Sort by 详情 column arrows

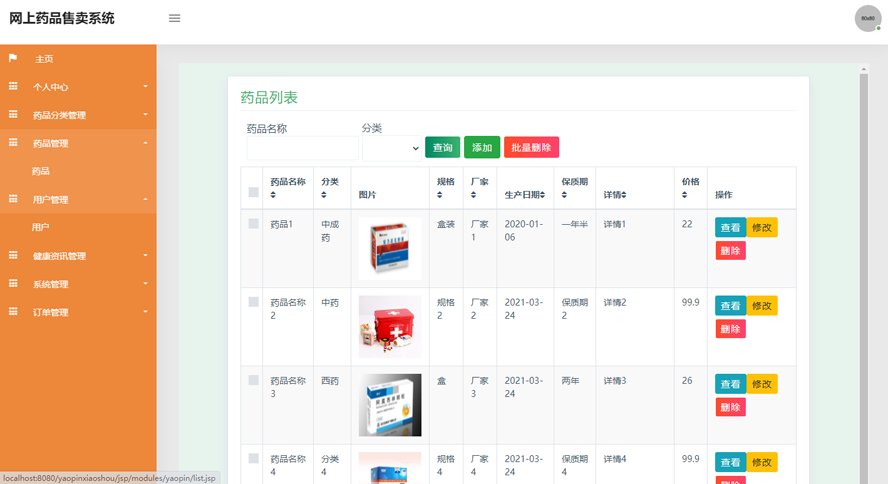[x=624, y=195]
